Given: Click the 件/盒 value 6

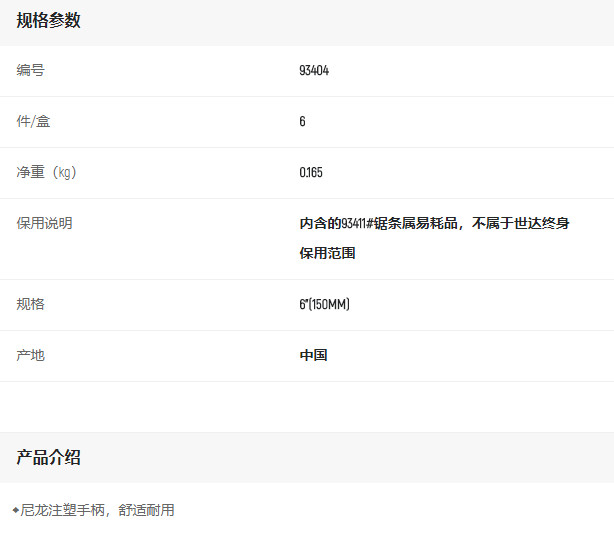Looking at the screenshot, I should 302,122.
